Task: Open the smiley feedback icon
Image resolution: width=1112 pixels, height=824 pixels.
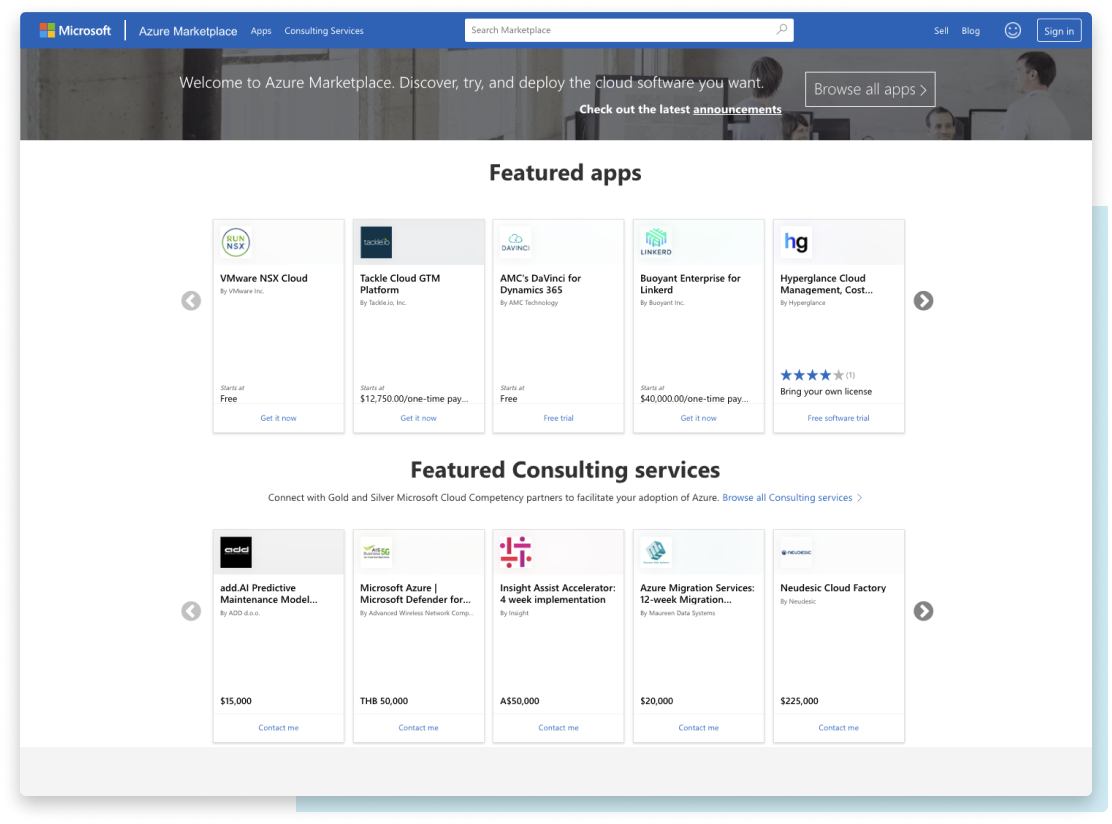Action: (x=1012, y=30)
